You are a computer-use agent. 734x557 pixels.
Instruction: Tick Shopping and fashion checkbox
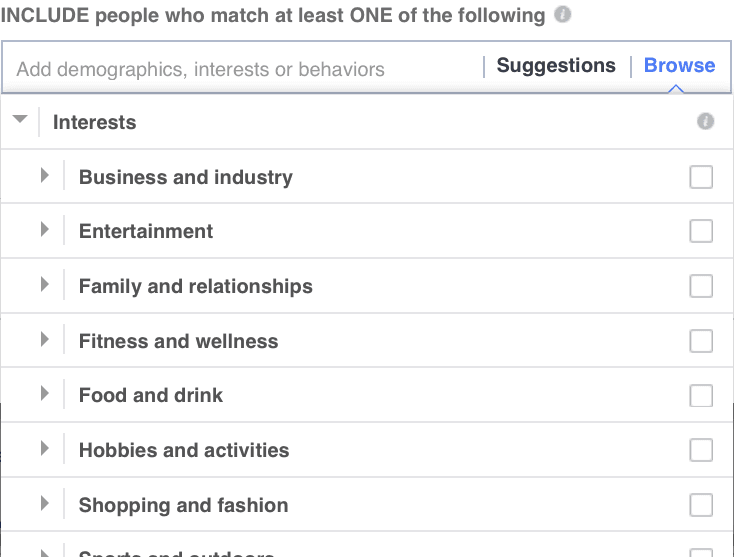(x=701, y=505)
